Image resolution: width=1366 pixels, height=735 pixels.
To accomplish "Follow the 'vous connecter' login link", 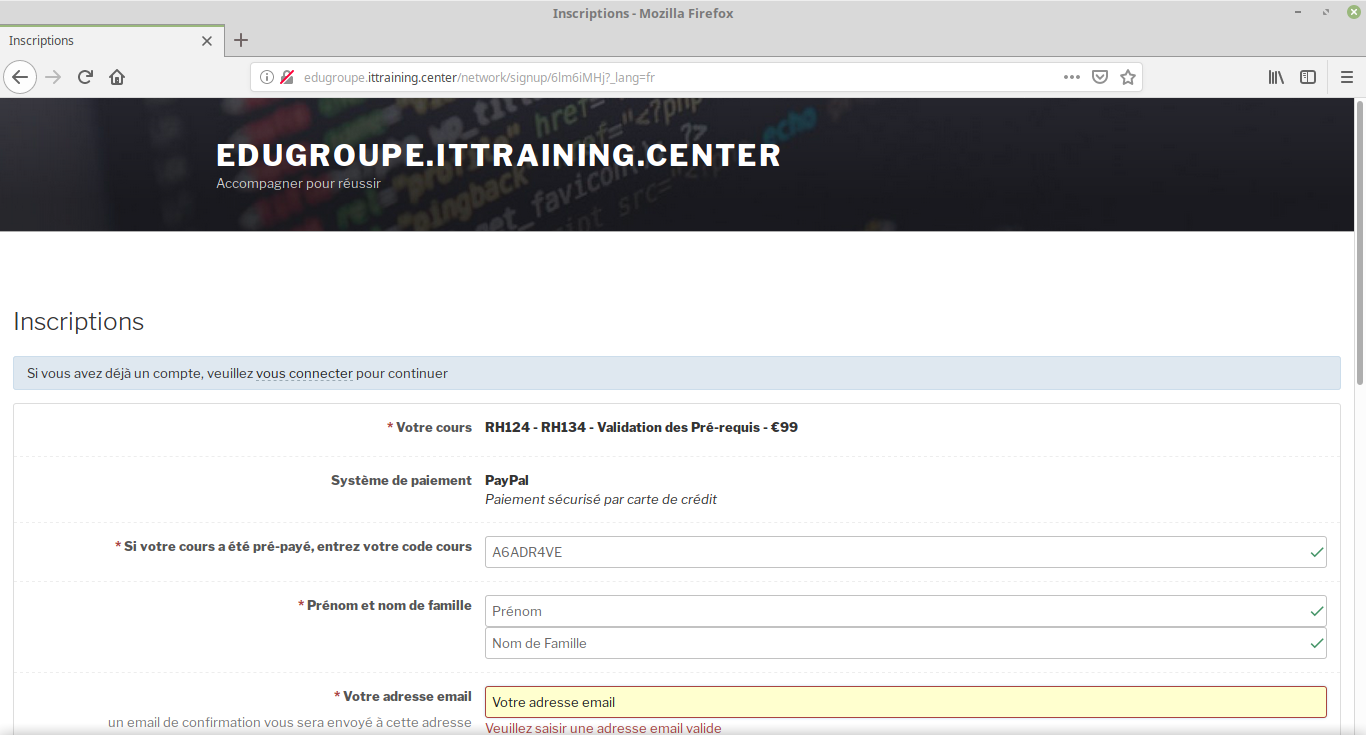I will tap(304, 374).
